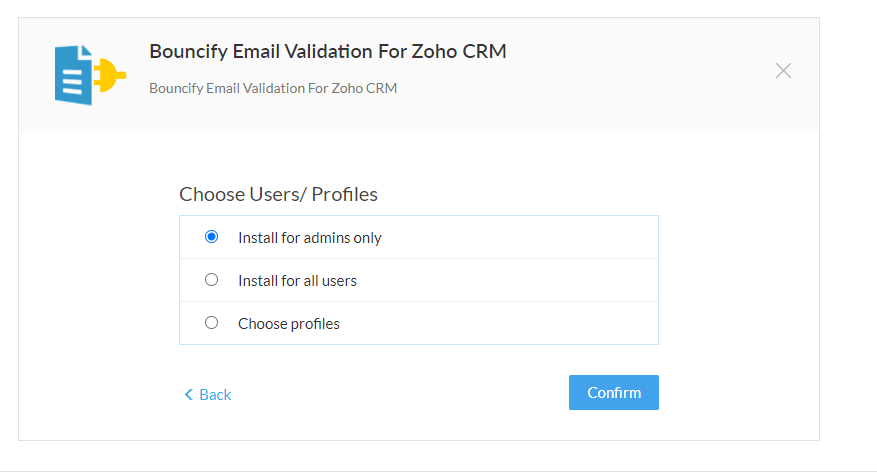Image resolution: width=877 pixels, height=472 pixels.
Task: Click the Install for all users label text
Action: point(298,281)
